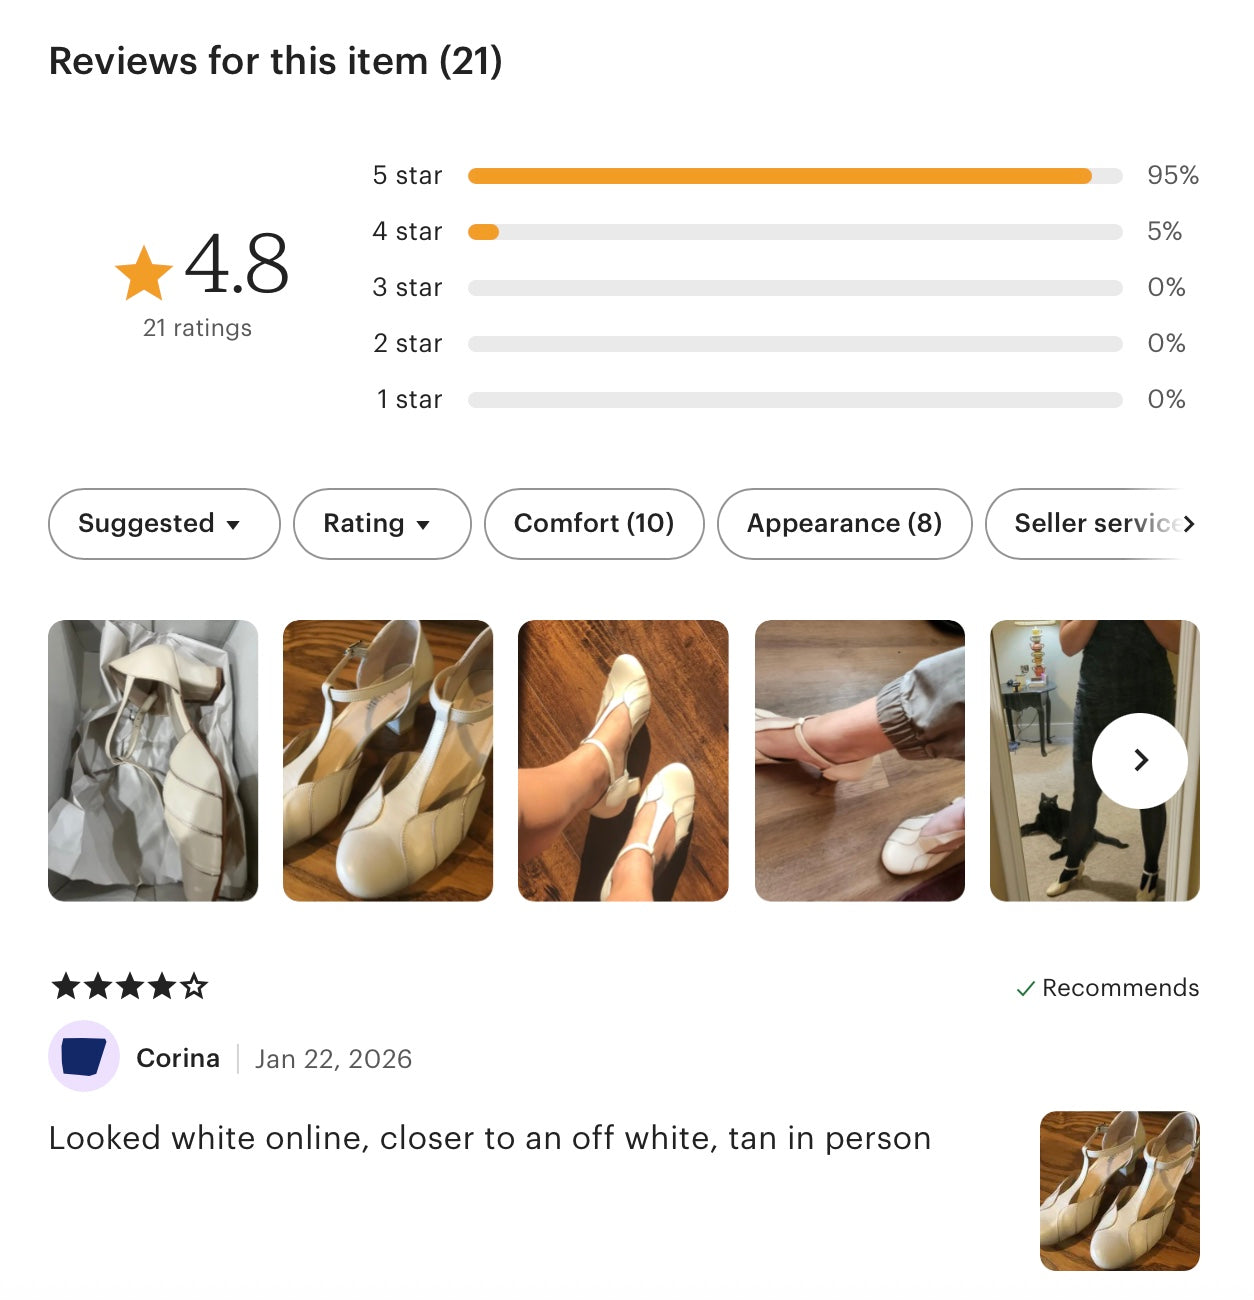Filter reviews by Appearance (8)

tap(845, 524)
